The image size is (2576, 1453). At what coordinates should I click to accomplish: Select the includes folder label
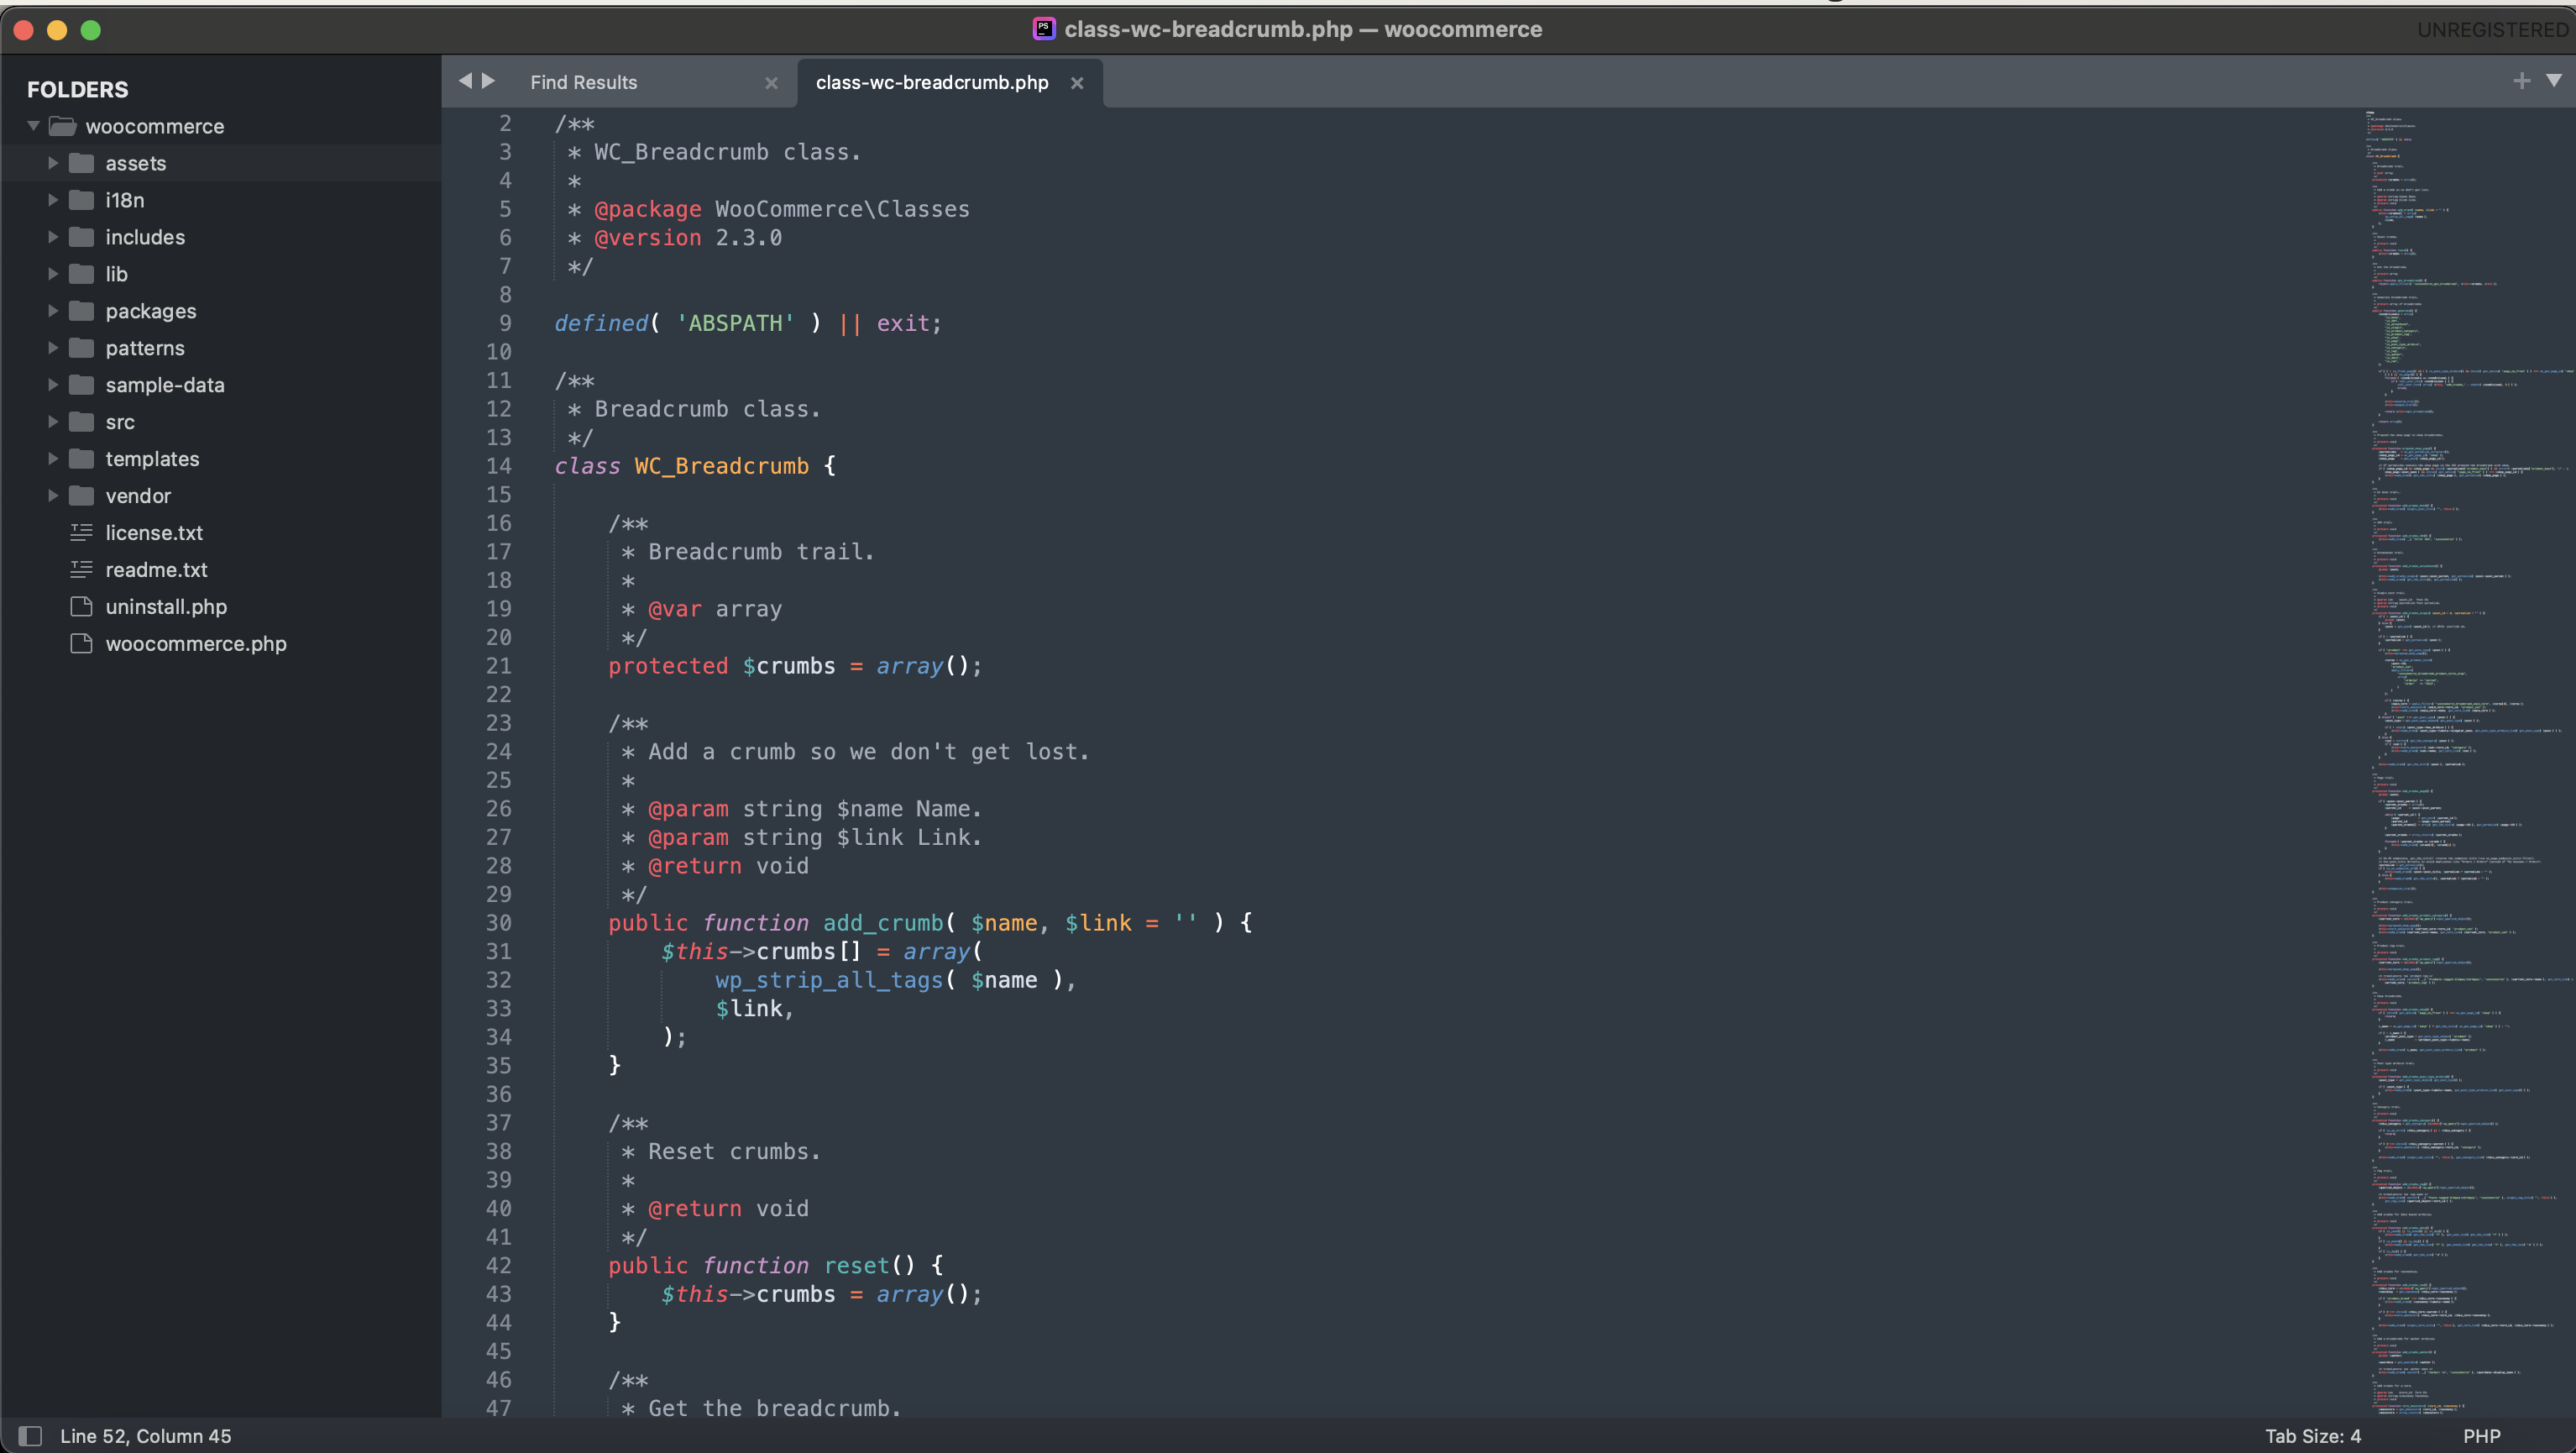tap(145, 237)
